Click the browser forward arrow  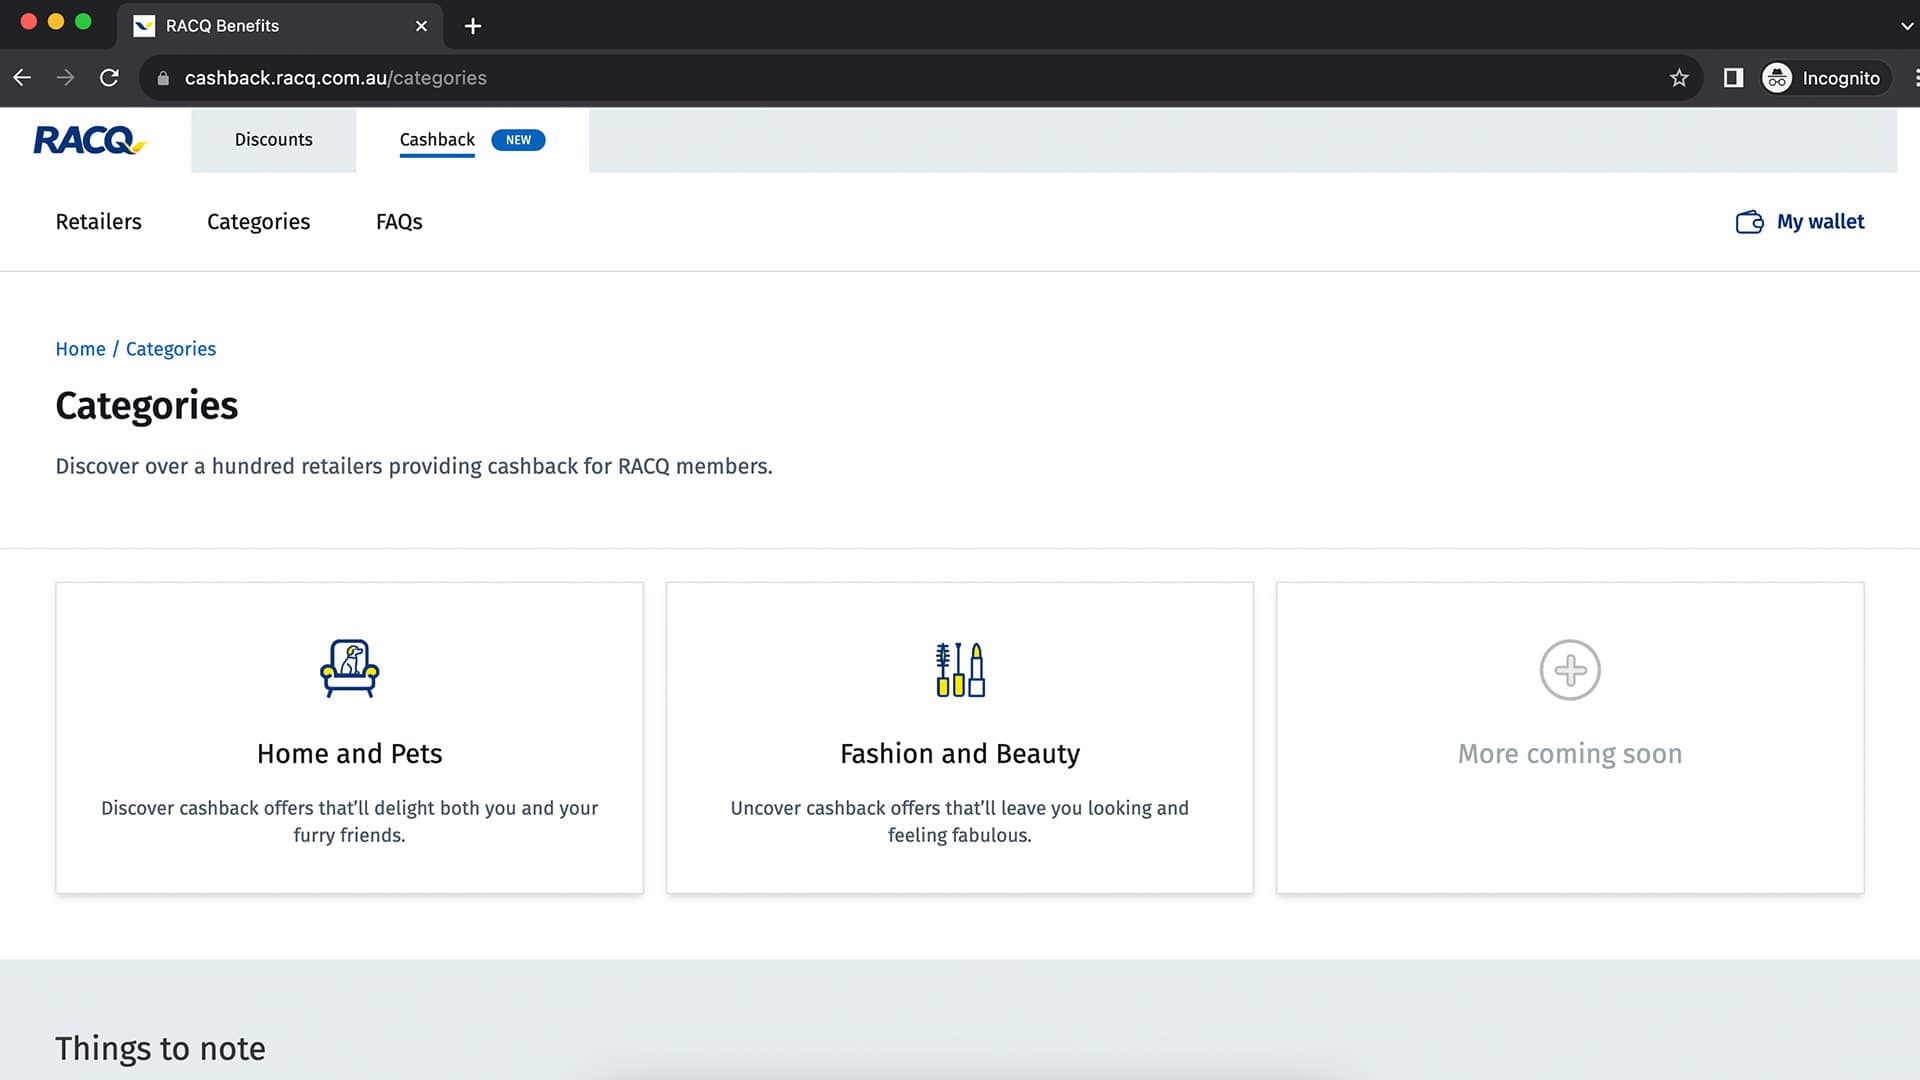66,78
